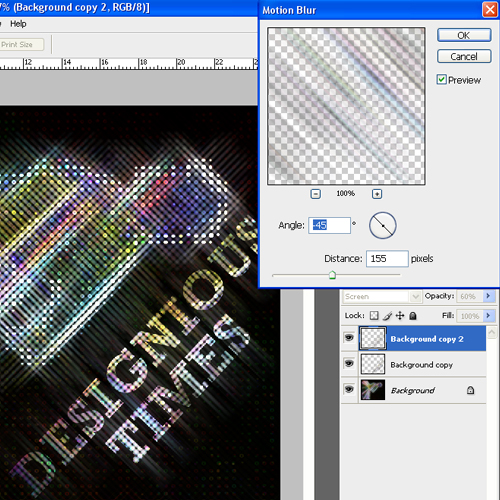Select the Background copy 2 layer name
The image size is (500, 500).
point(427,339)
